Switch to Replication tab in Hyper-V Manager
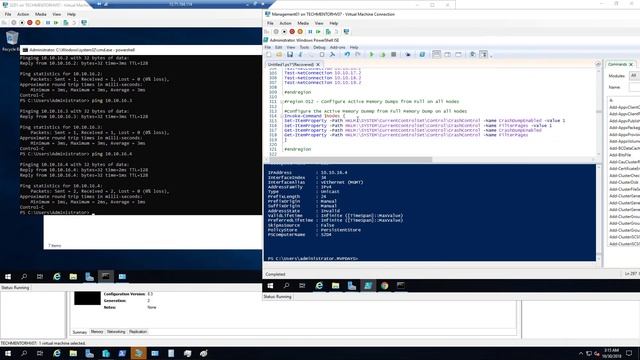This screenshot has width=640, height=360. tap(138, 332)
